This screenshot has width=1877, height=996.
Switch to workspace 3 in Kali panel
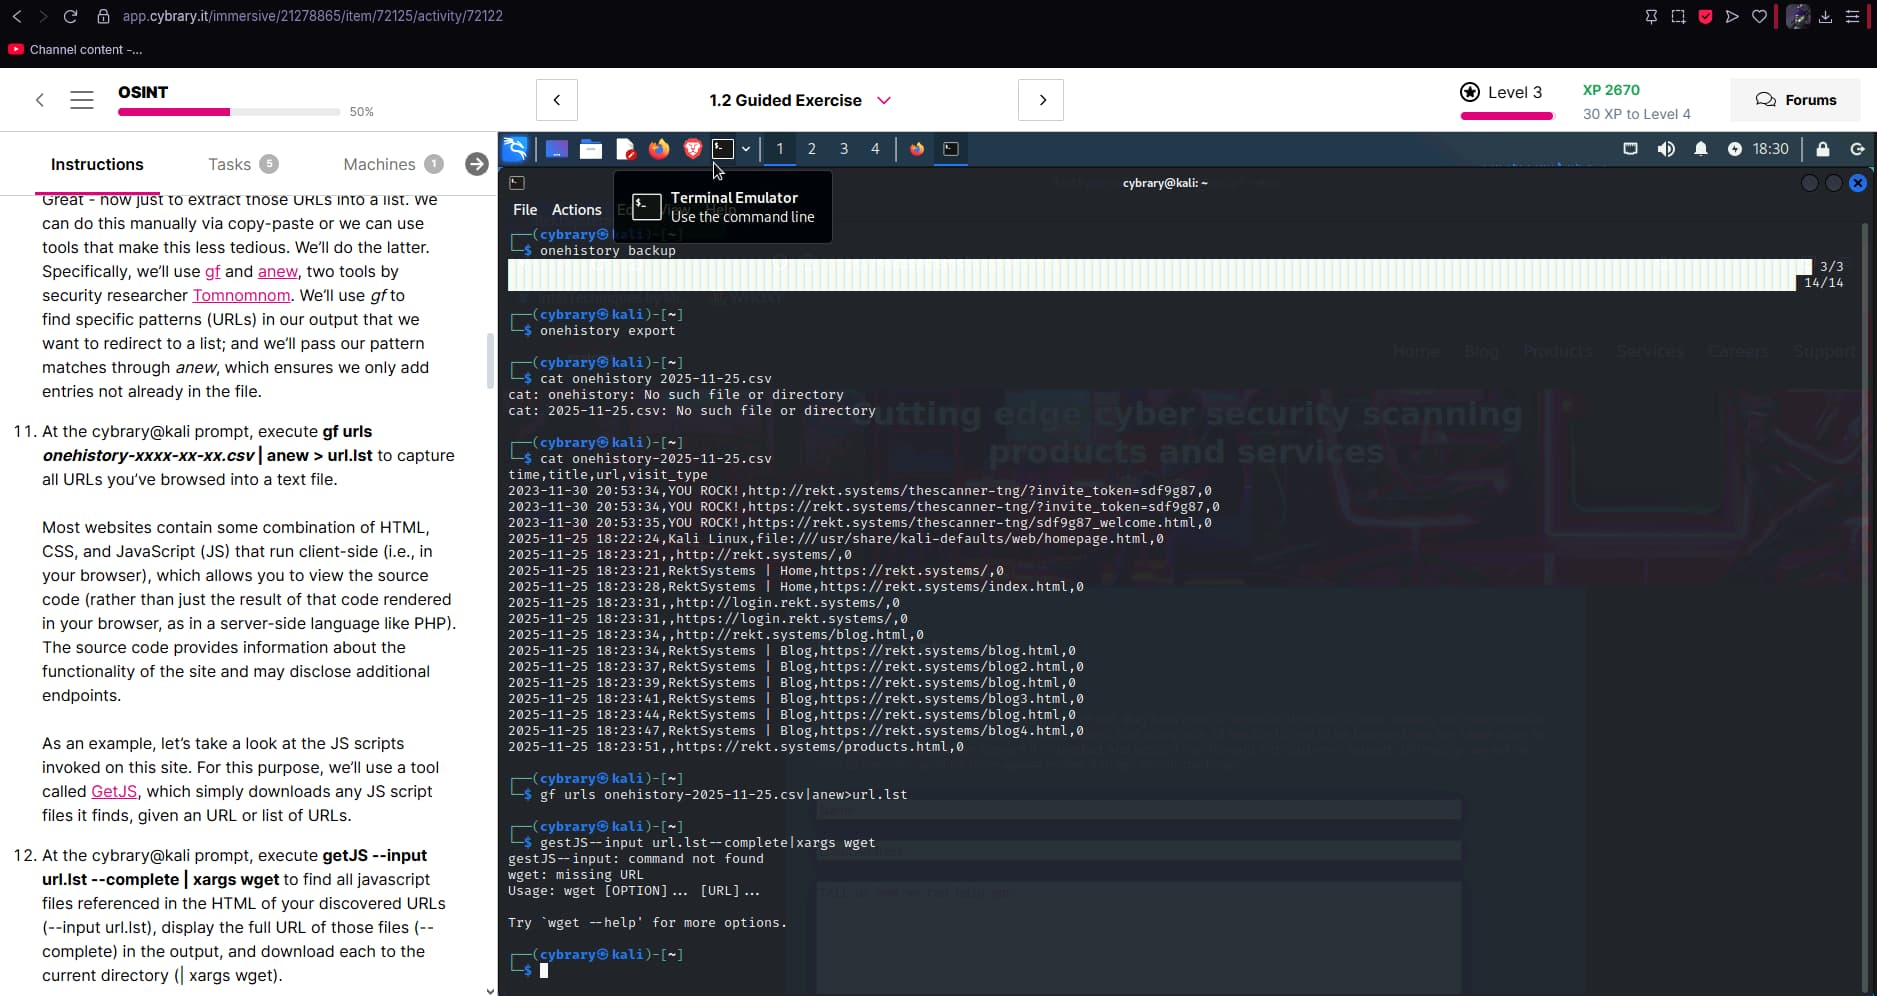click(x=843, y=149)
